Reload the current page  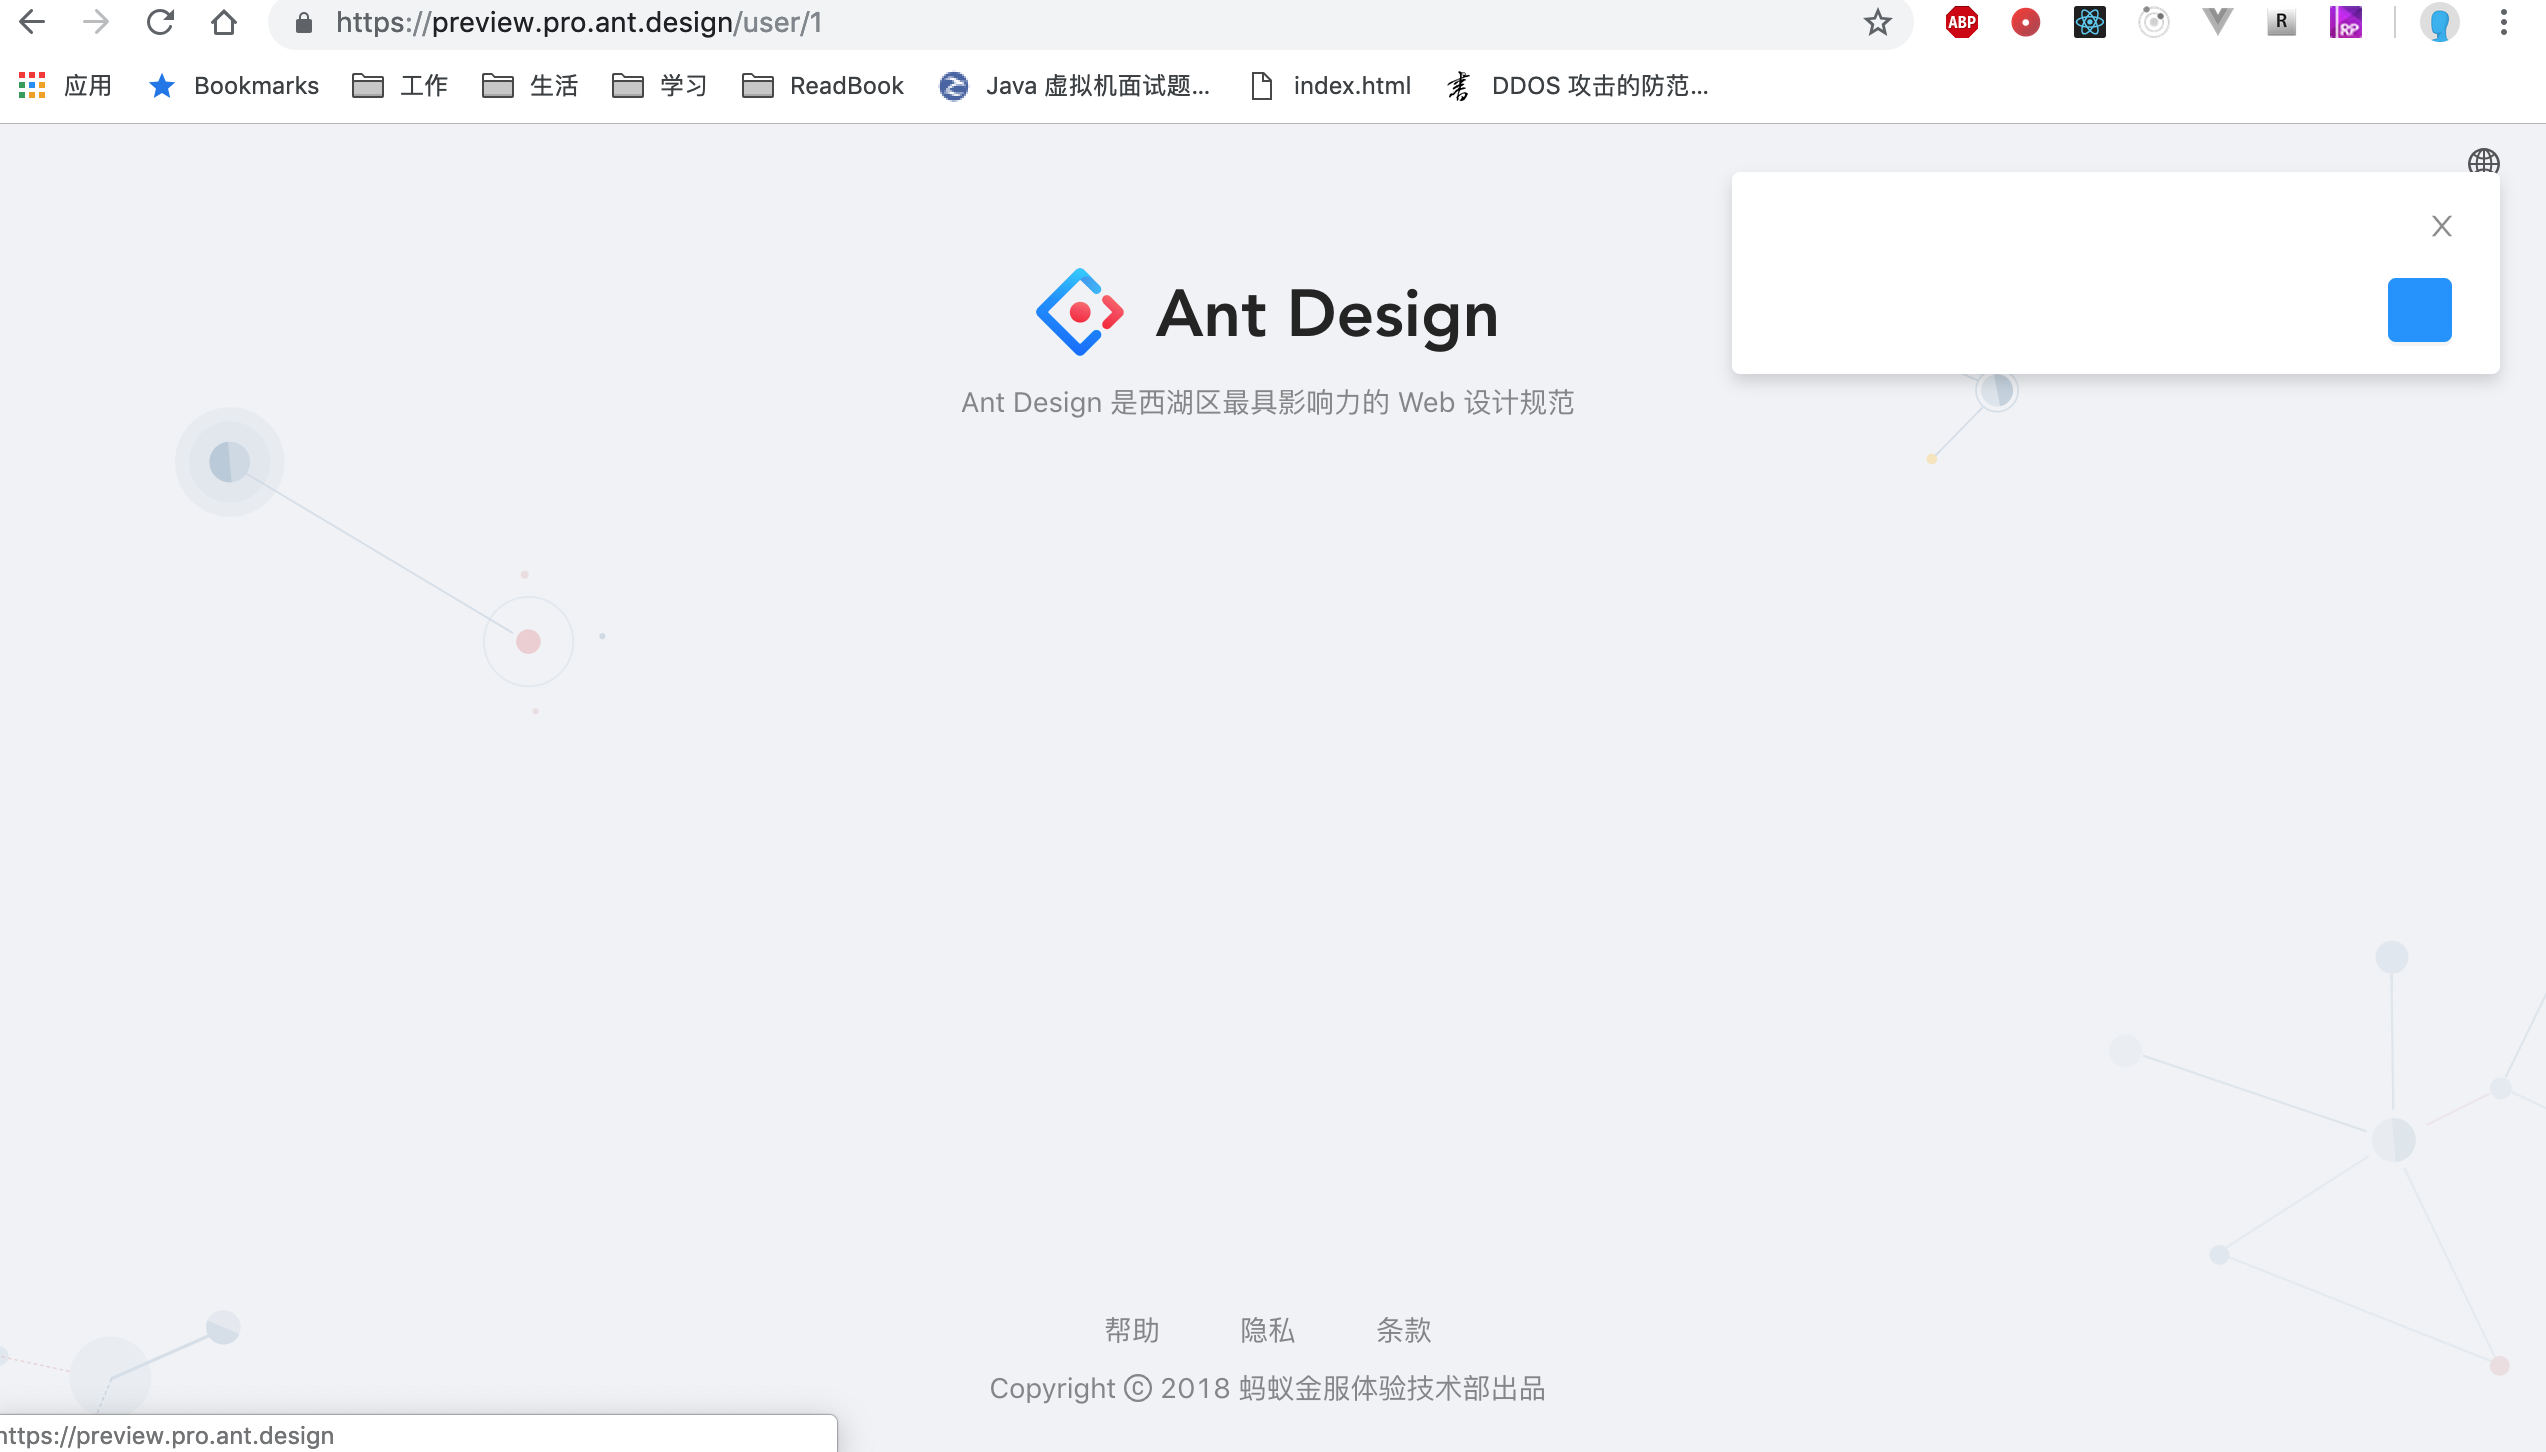(x=160, y=22)
